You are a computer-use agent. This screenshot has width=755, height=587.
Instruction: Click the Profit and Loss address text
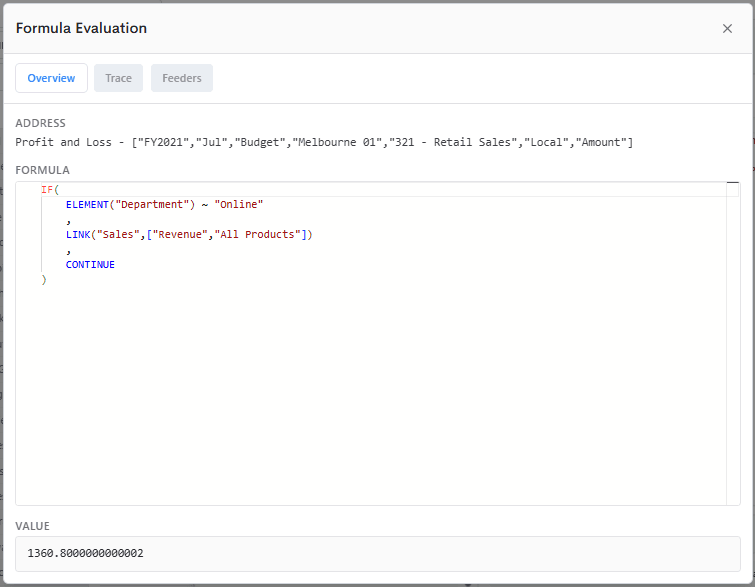[324, 143]
